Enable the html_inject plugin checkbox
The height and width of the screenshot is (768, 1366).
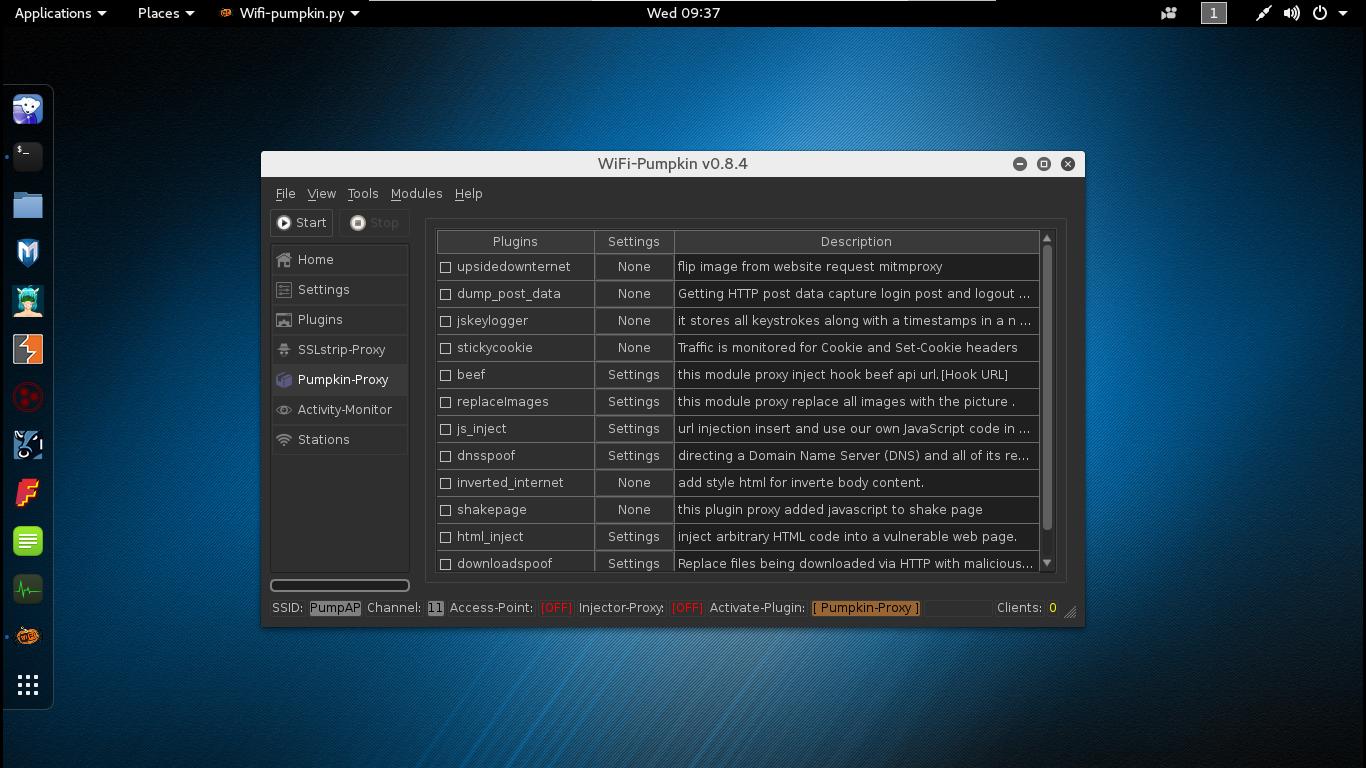(446, 537)
